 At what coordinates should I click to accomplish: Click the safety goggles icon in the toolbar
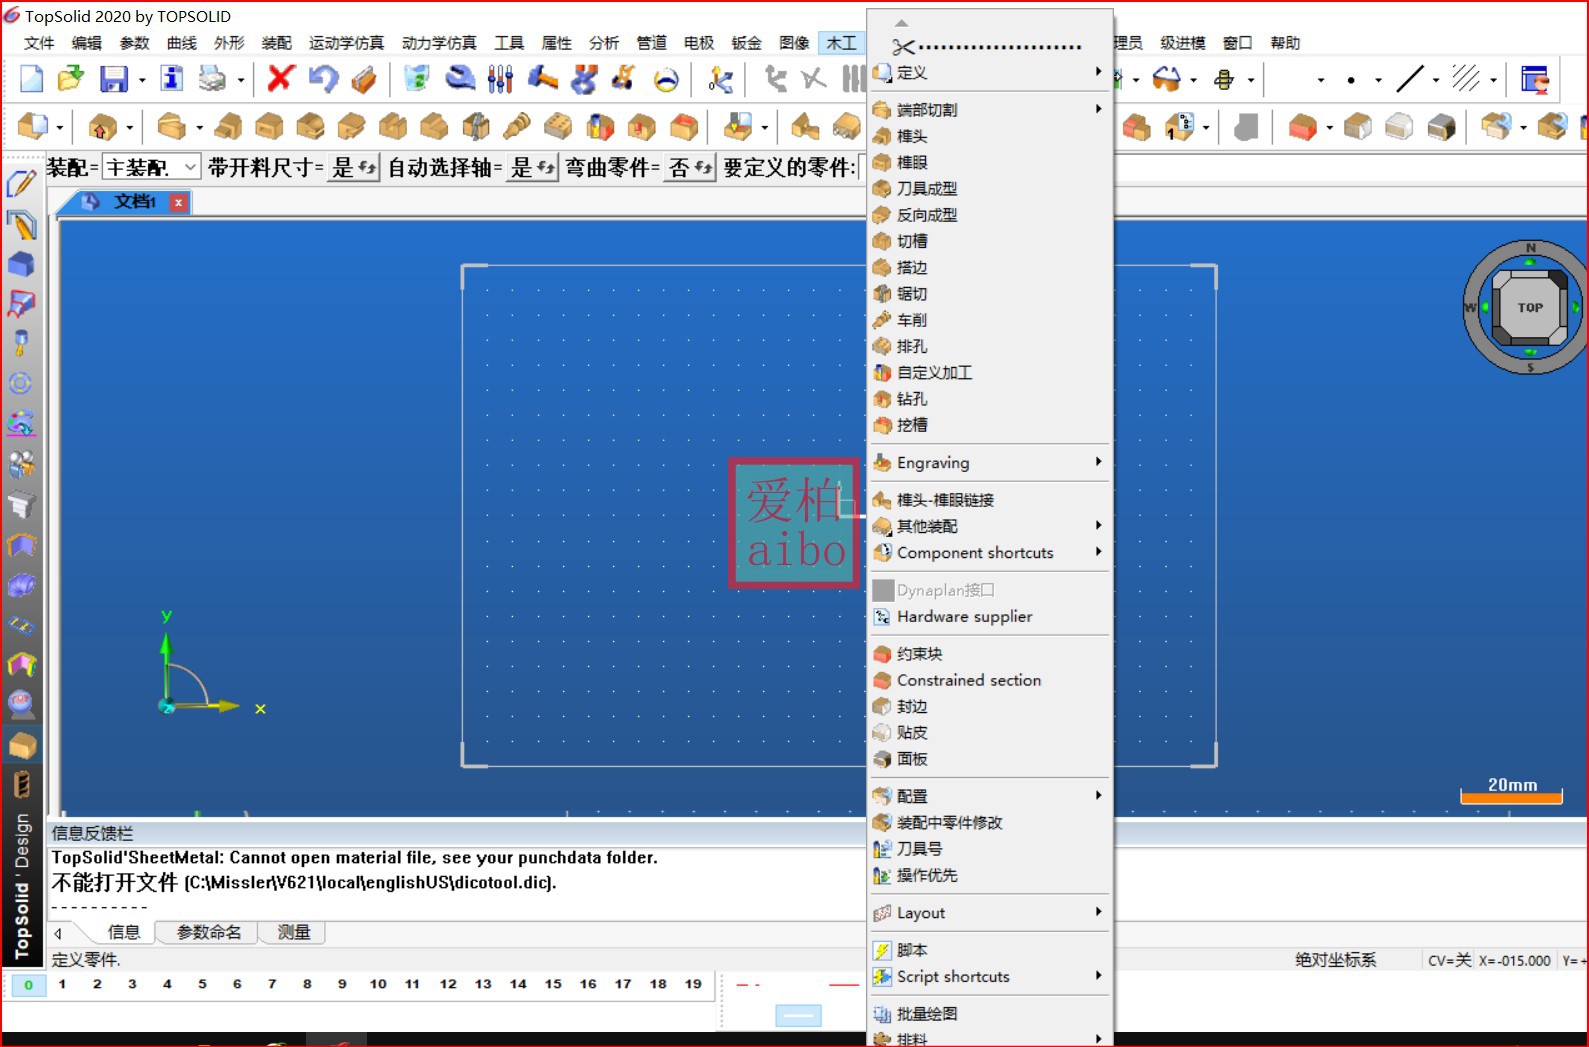click(x=1166, y=79)
